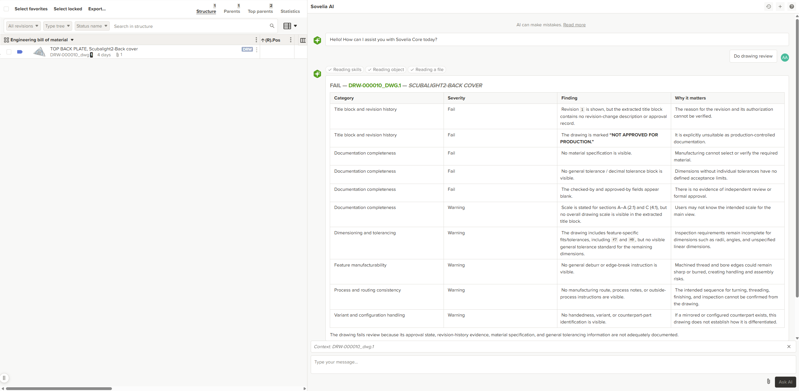Open row actions for TOP BACK PLATE
This screenshot has width=799, height=391.
pos(256,50)
